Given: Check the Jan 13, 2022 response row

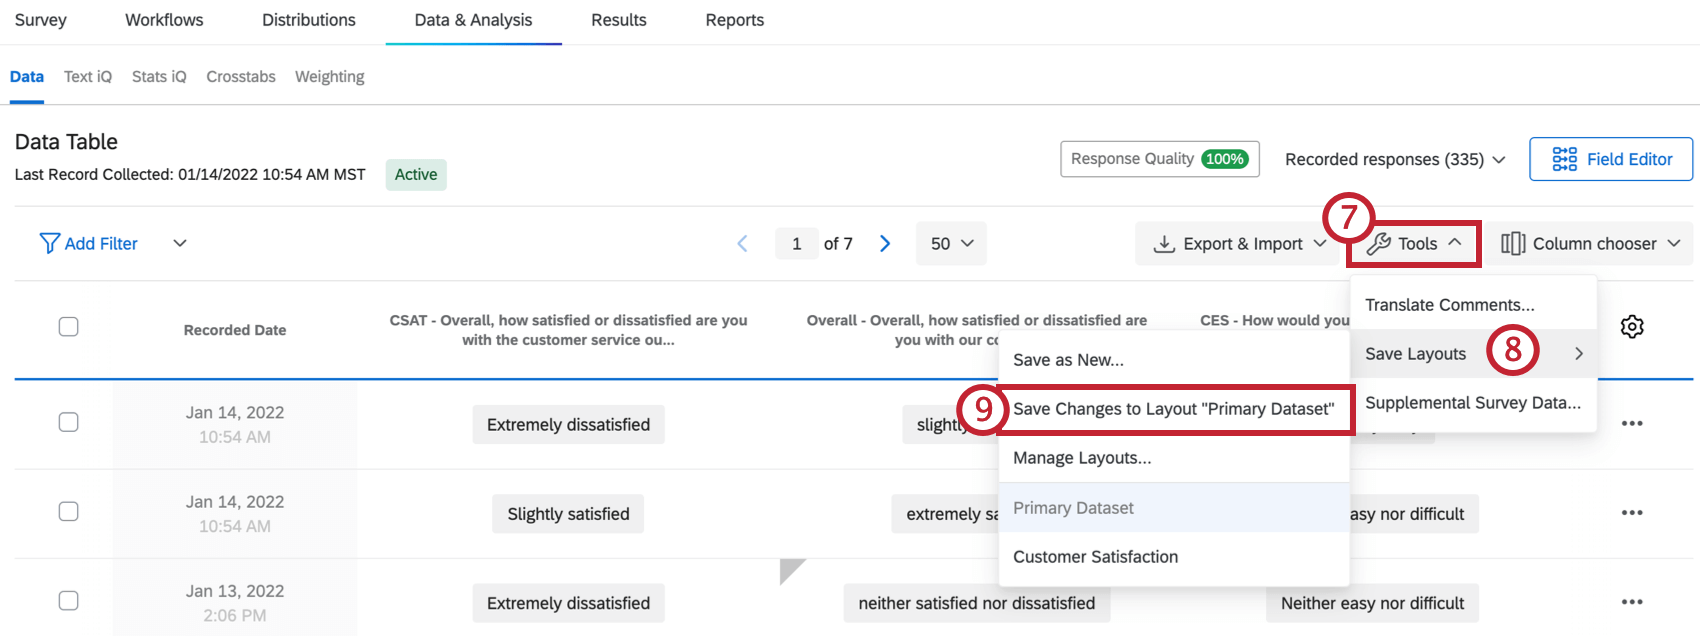Looking at the screenshot, I should 68,600.
